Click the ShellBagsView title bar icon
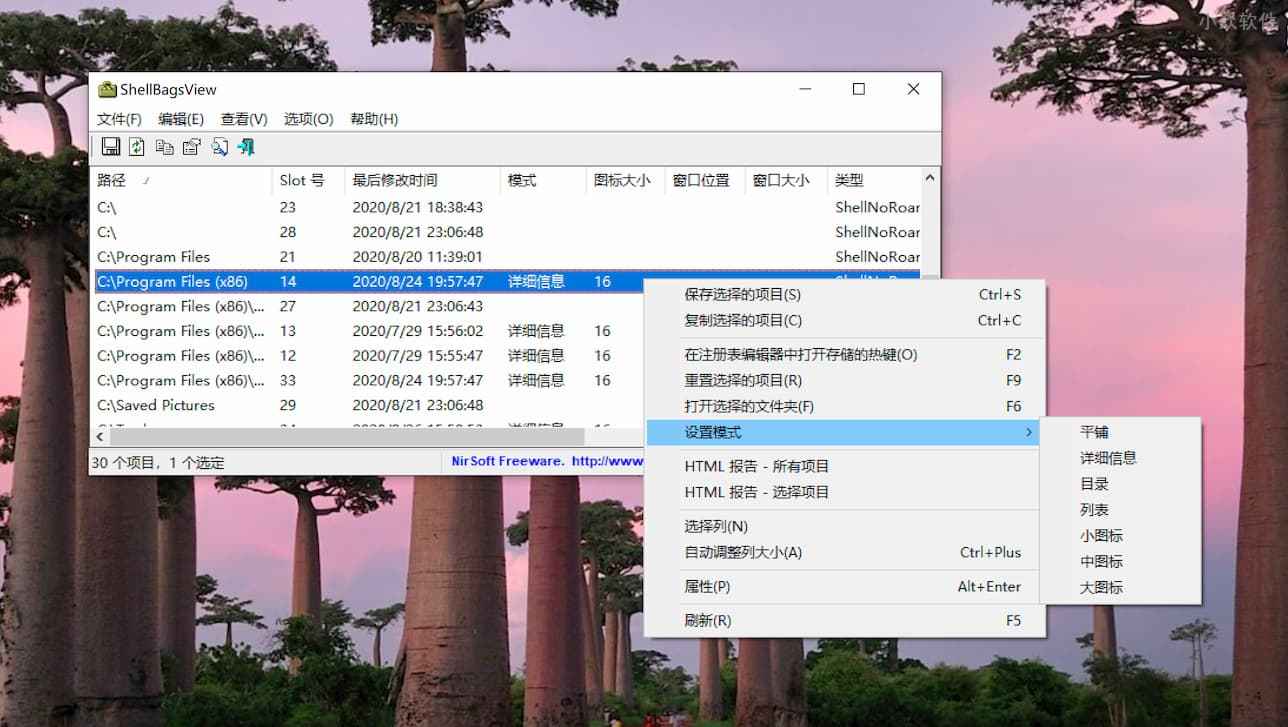This screenshot has width=1288, height=727. 108,88
